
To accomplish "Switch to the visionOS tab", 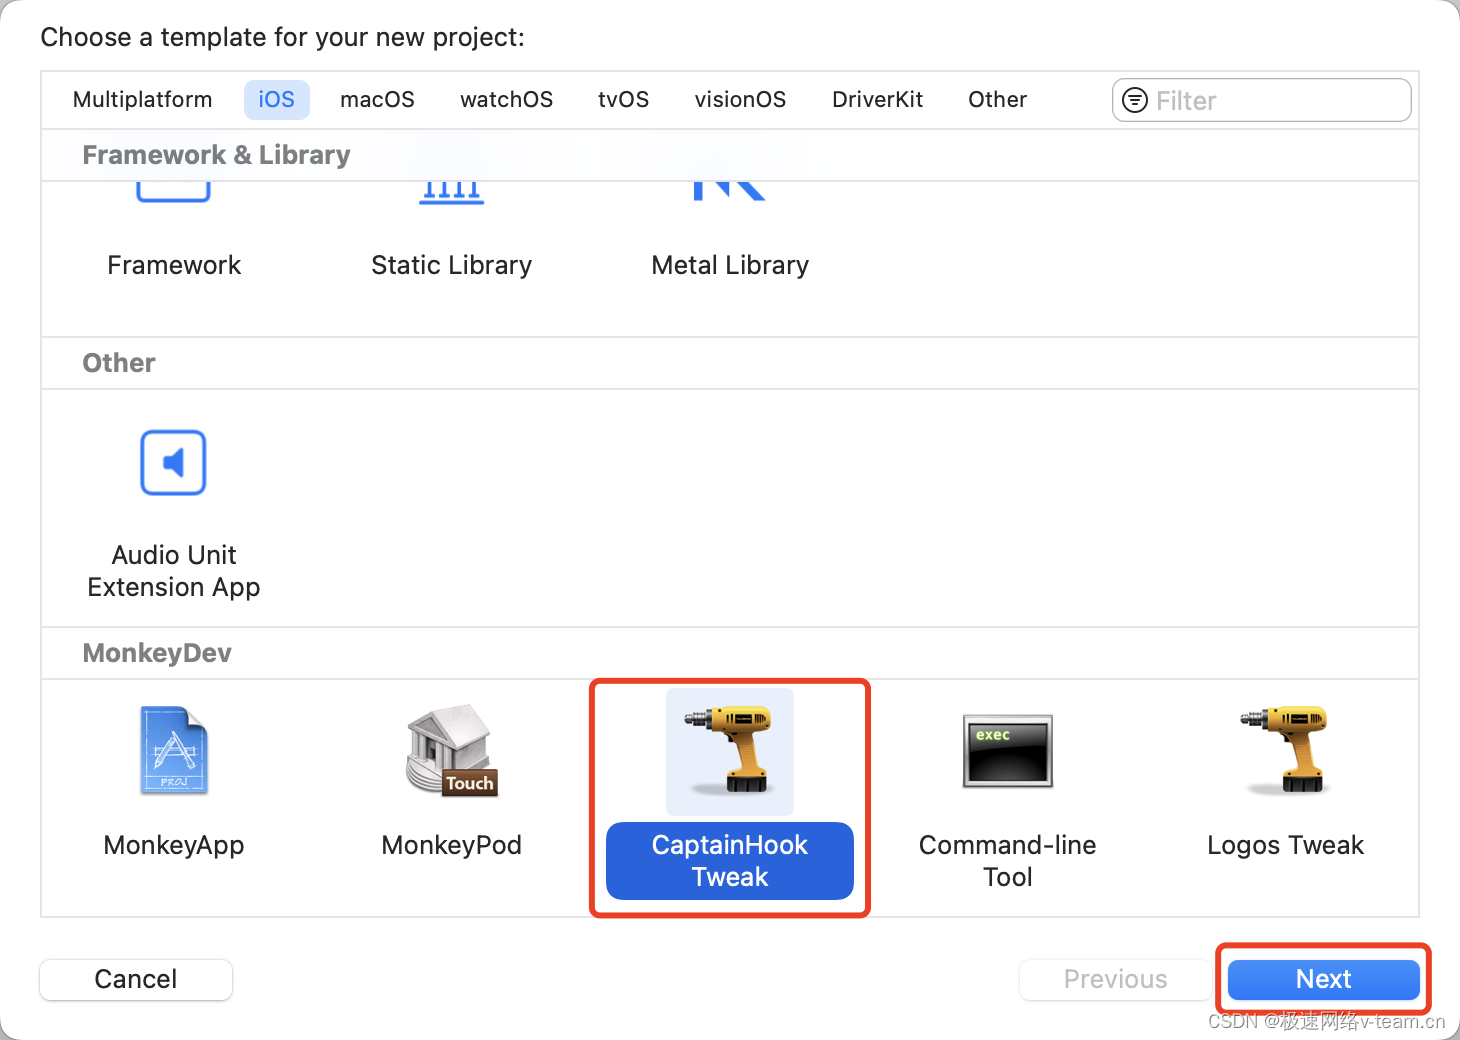I will click(x=741, y=100).
